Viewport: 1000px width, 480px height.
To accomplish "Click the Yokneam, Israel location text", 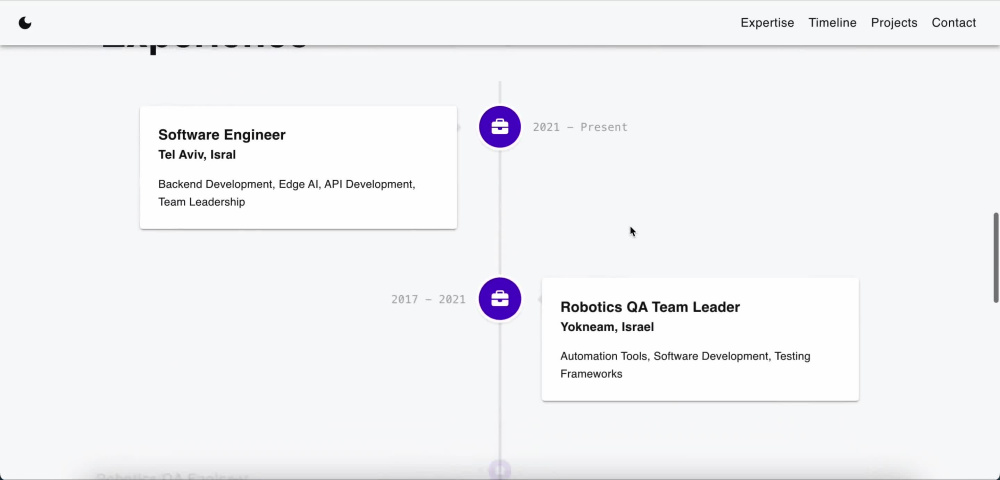I will 607,327.
